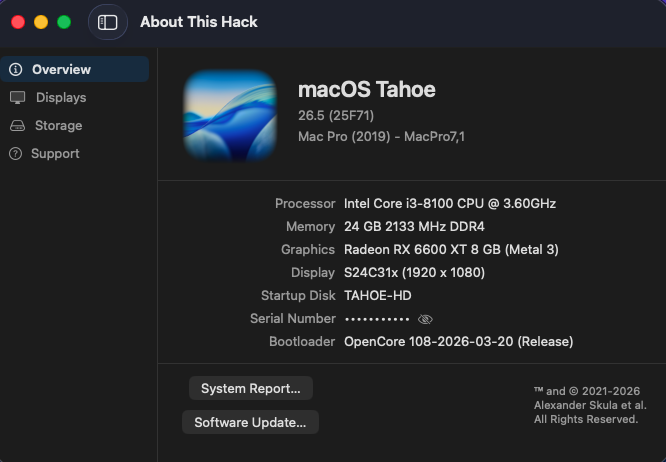
Task: Click the Display field label
Action: (x=313, y=272)
